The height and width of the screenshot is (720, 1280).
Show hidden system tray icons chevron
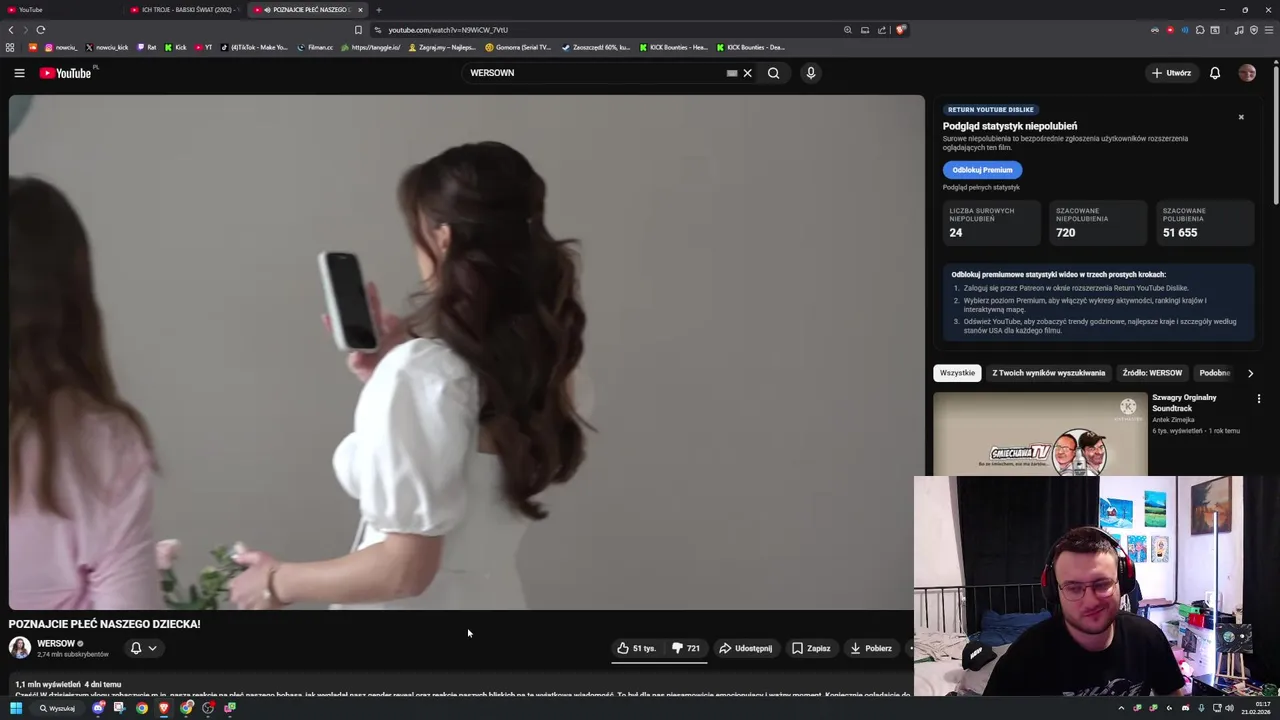1121,708
